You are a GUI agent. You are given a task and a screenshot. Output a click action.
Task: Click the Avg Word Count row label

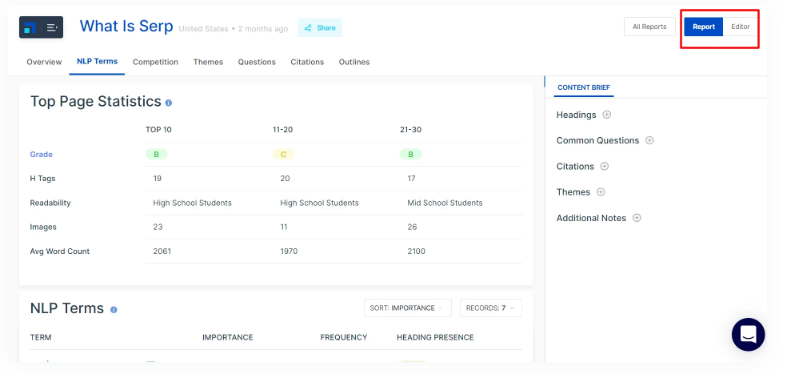coord(60,251)
